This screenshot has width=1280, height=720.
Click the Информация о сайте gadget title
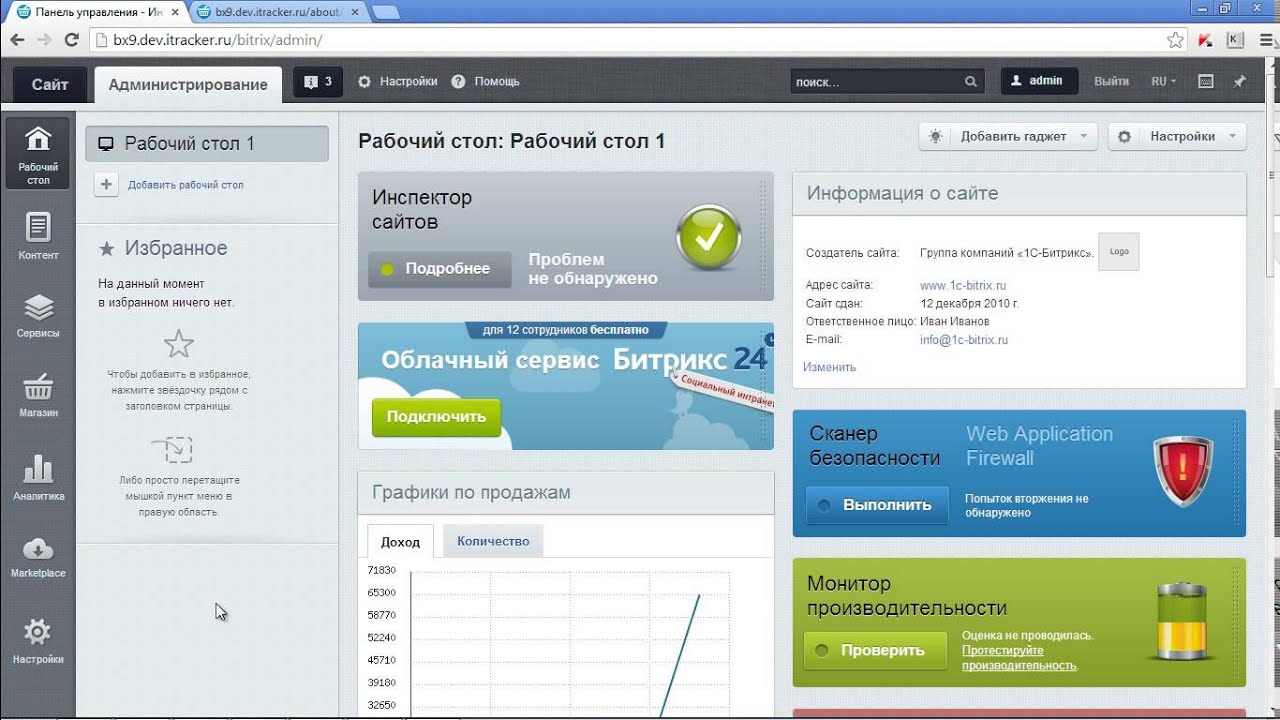tap(902, 193)
